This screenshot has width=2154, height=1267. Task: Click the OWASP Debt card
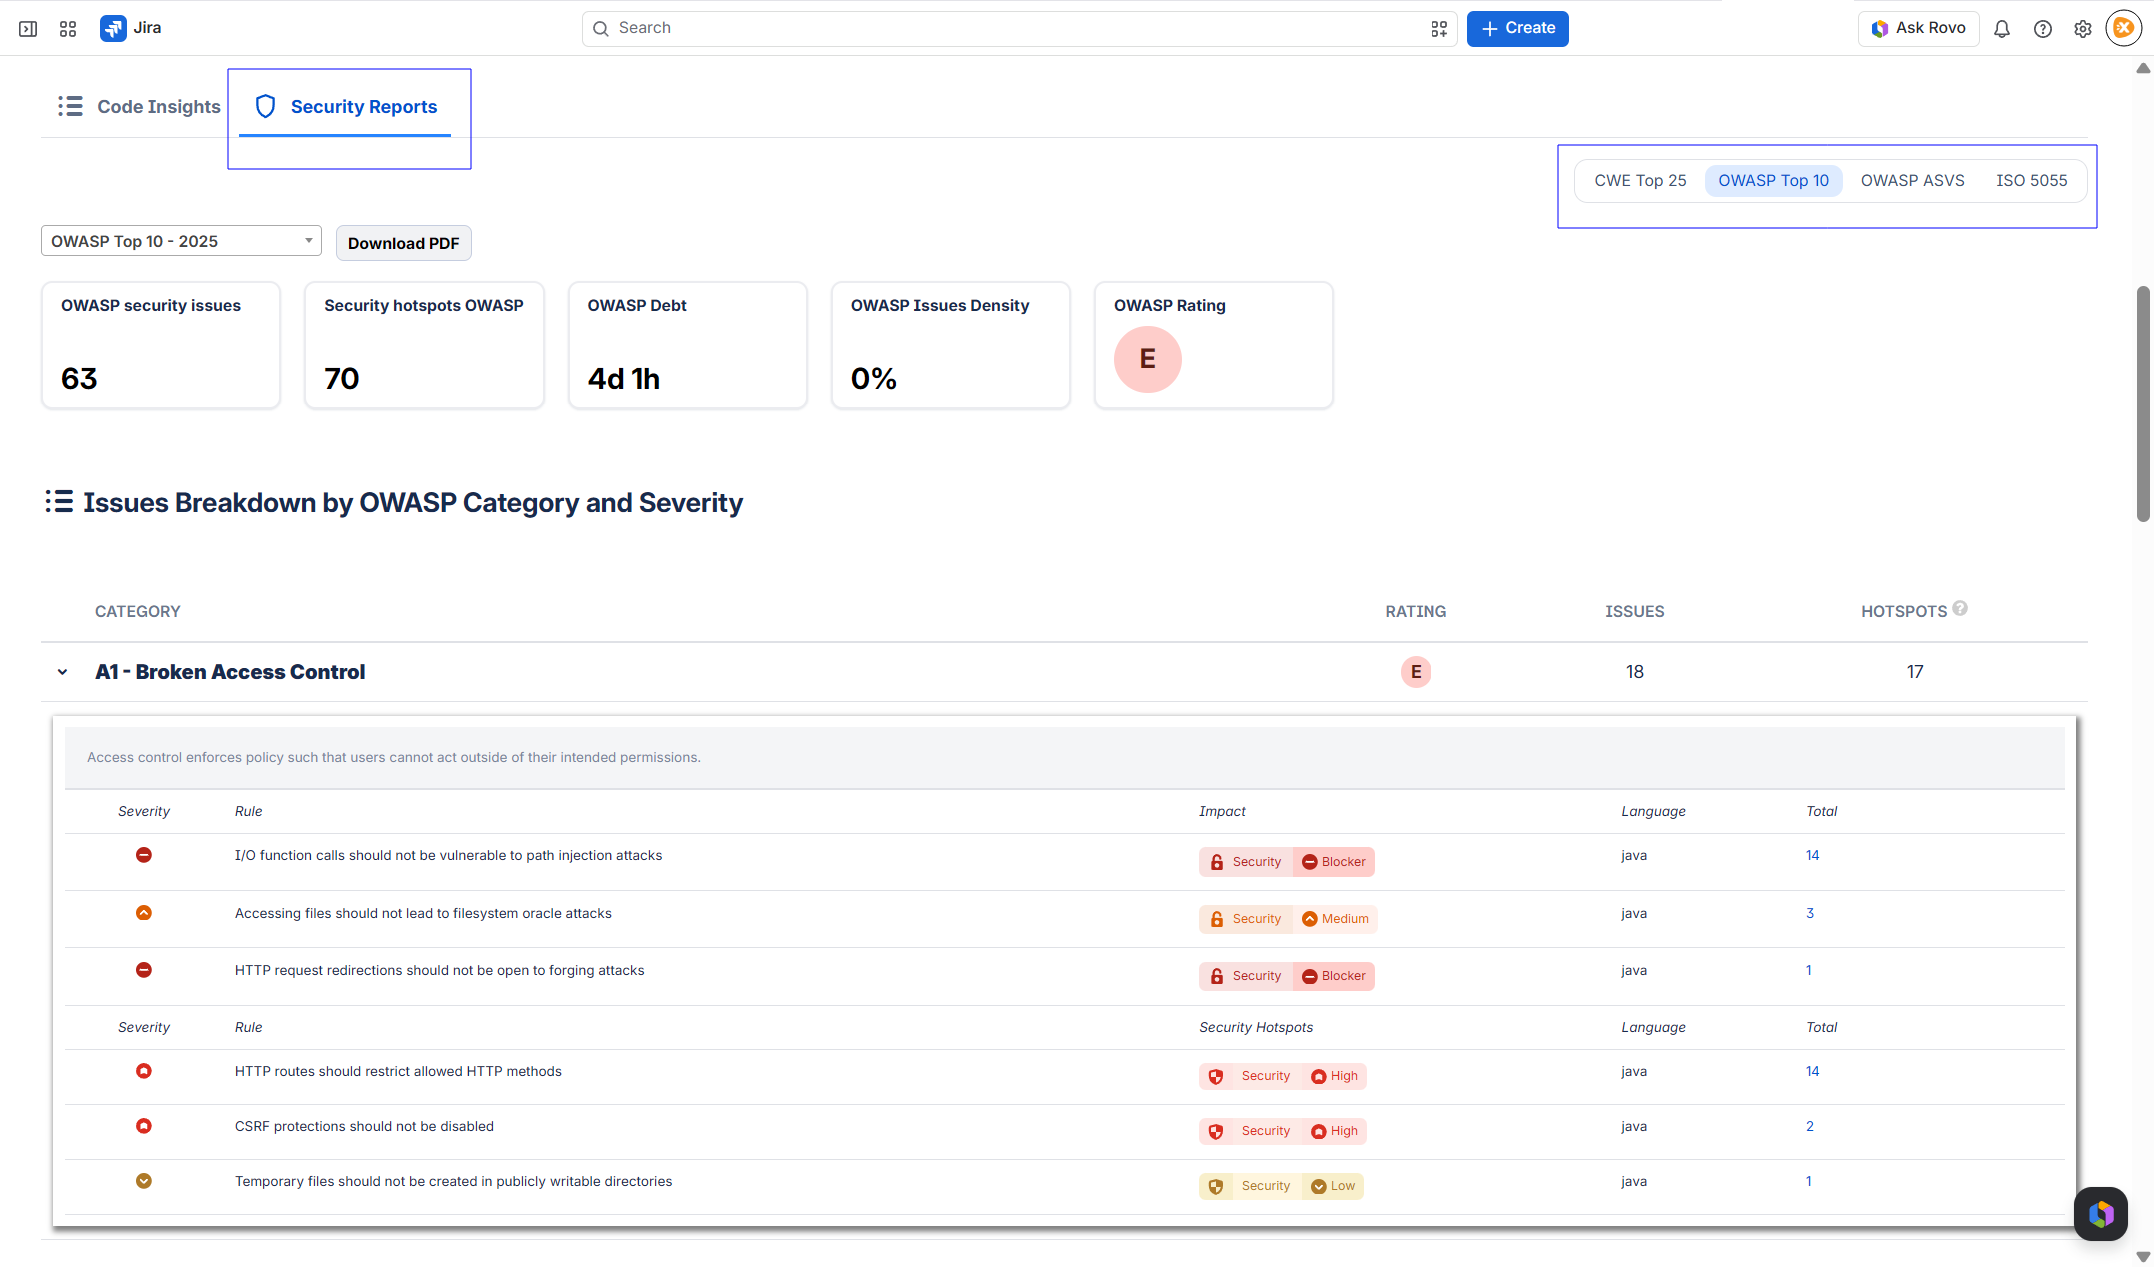[x=688, y=345]
